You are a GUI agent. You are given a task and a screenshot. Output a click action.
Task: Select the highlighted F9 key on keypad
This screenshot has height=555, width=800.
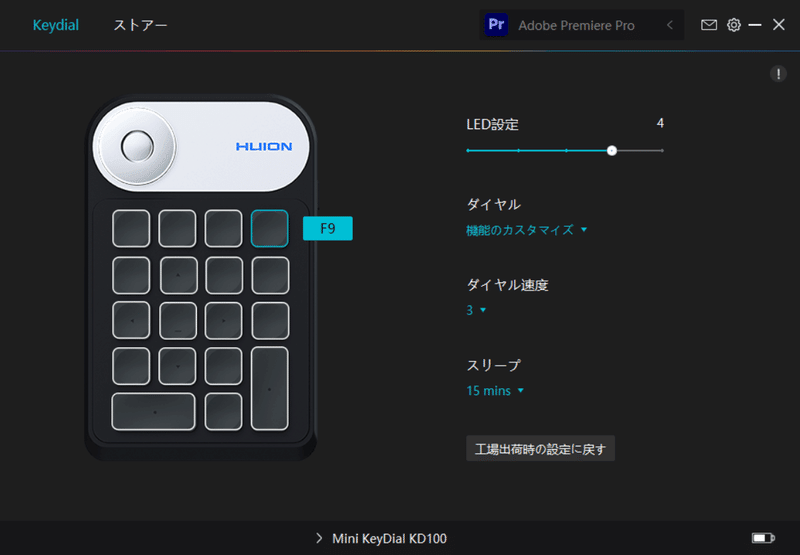click(269, 229)
